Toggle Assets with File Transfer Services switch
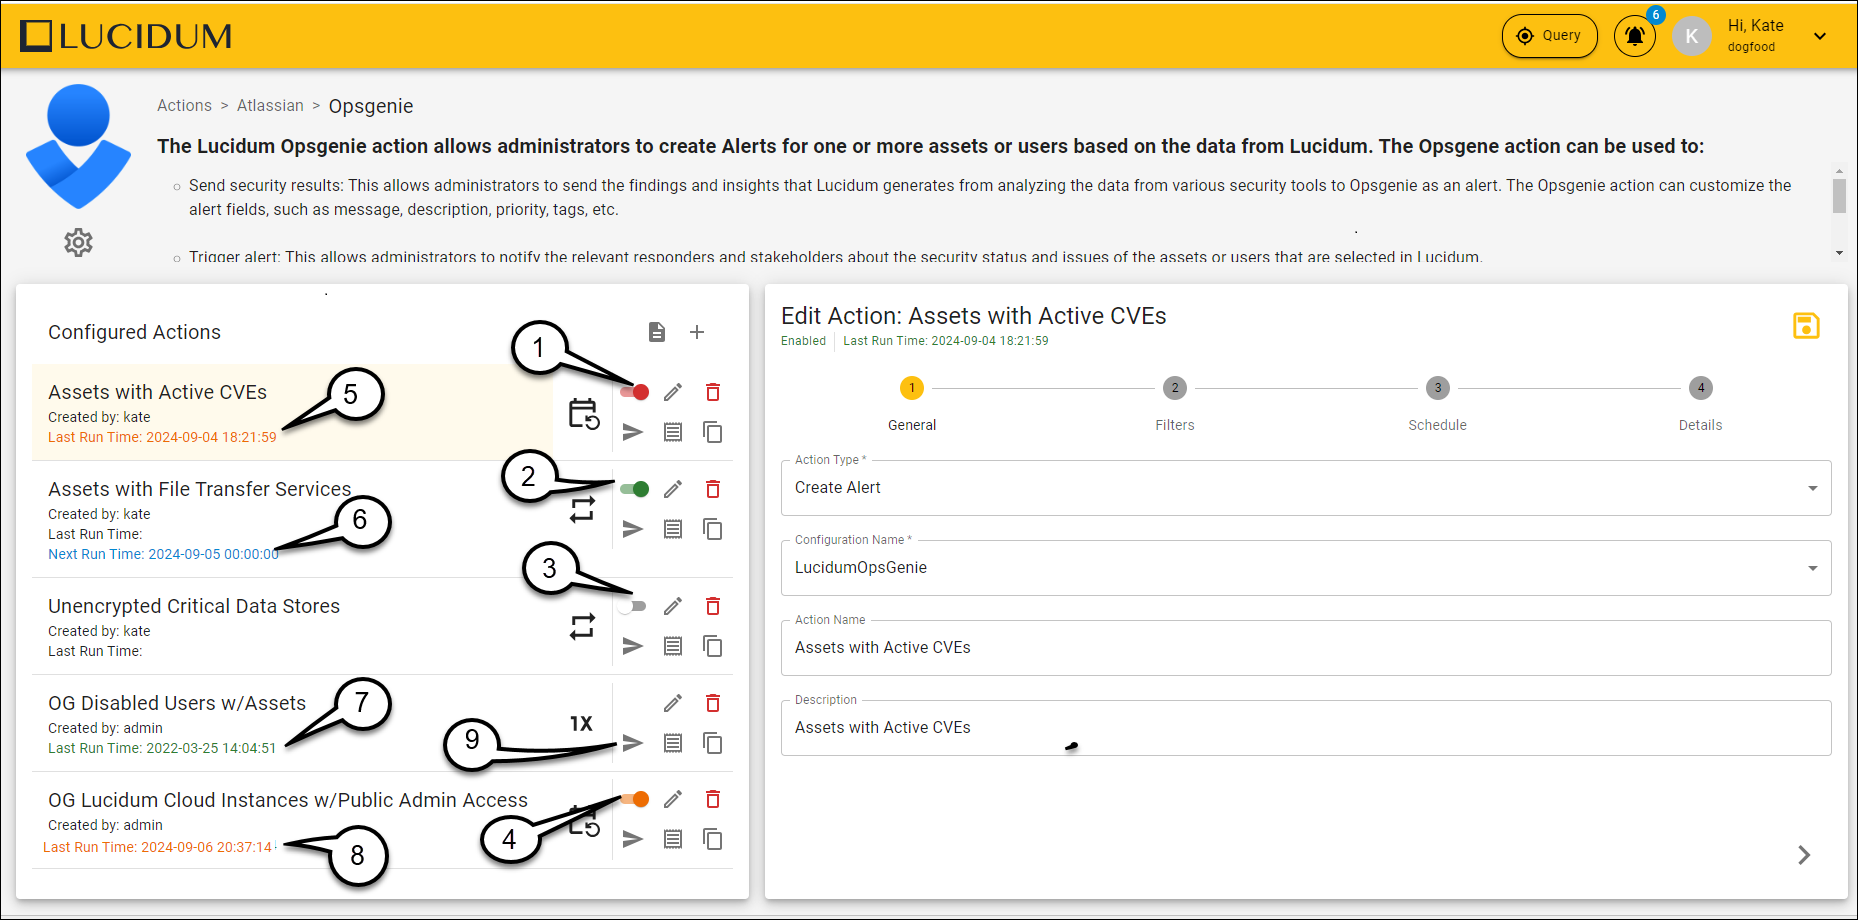The height and width of the screenshot is (920, 1858). [634, 489]
